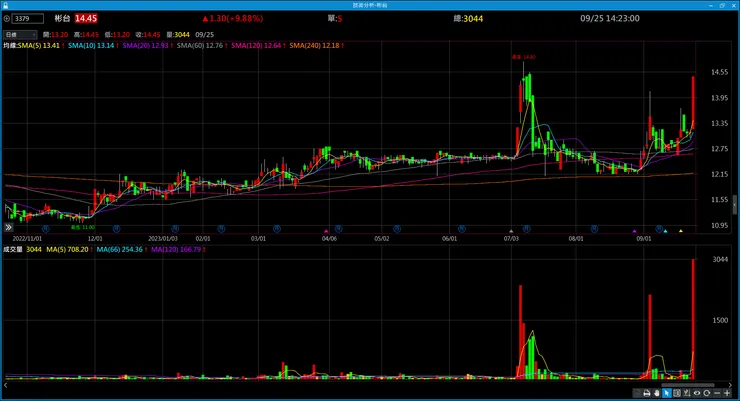
Task: Click total volume 總:3044
Action: (x=468, y=18)
